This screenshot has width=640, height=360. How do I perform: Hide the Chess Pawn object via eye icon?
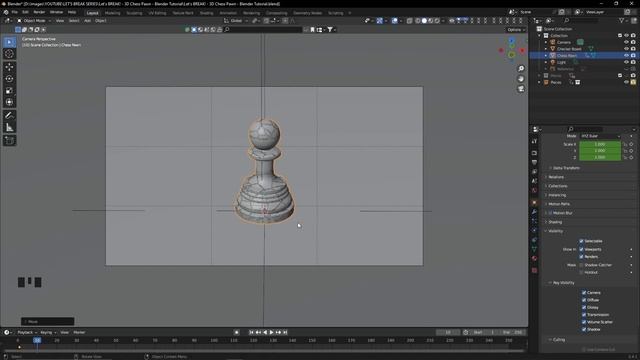(626, 56)
